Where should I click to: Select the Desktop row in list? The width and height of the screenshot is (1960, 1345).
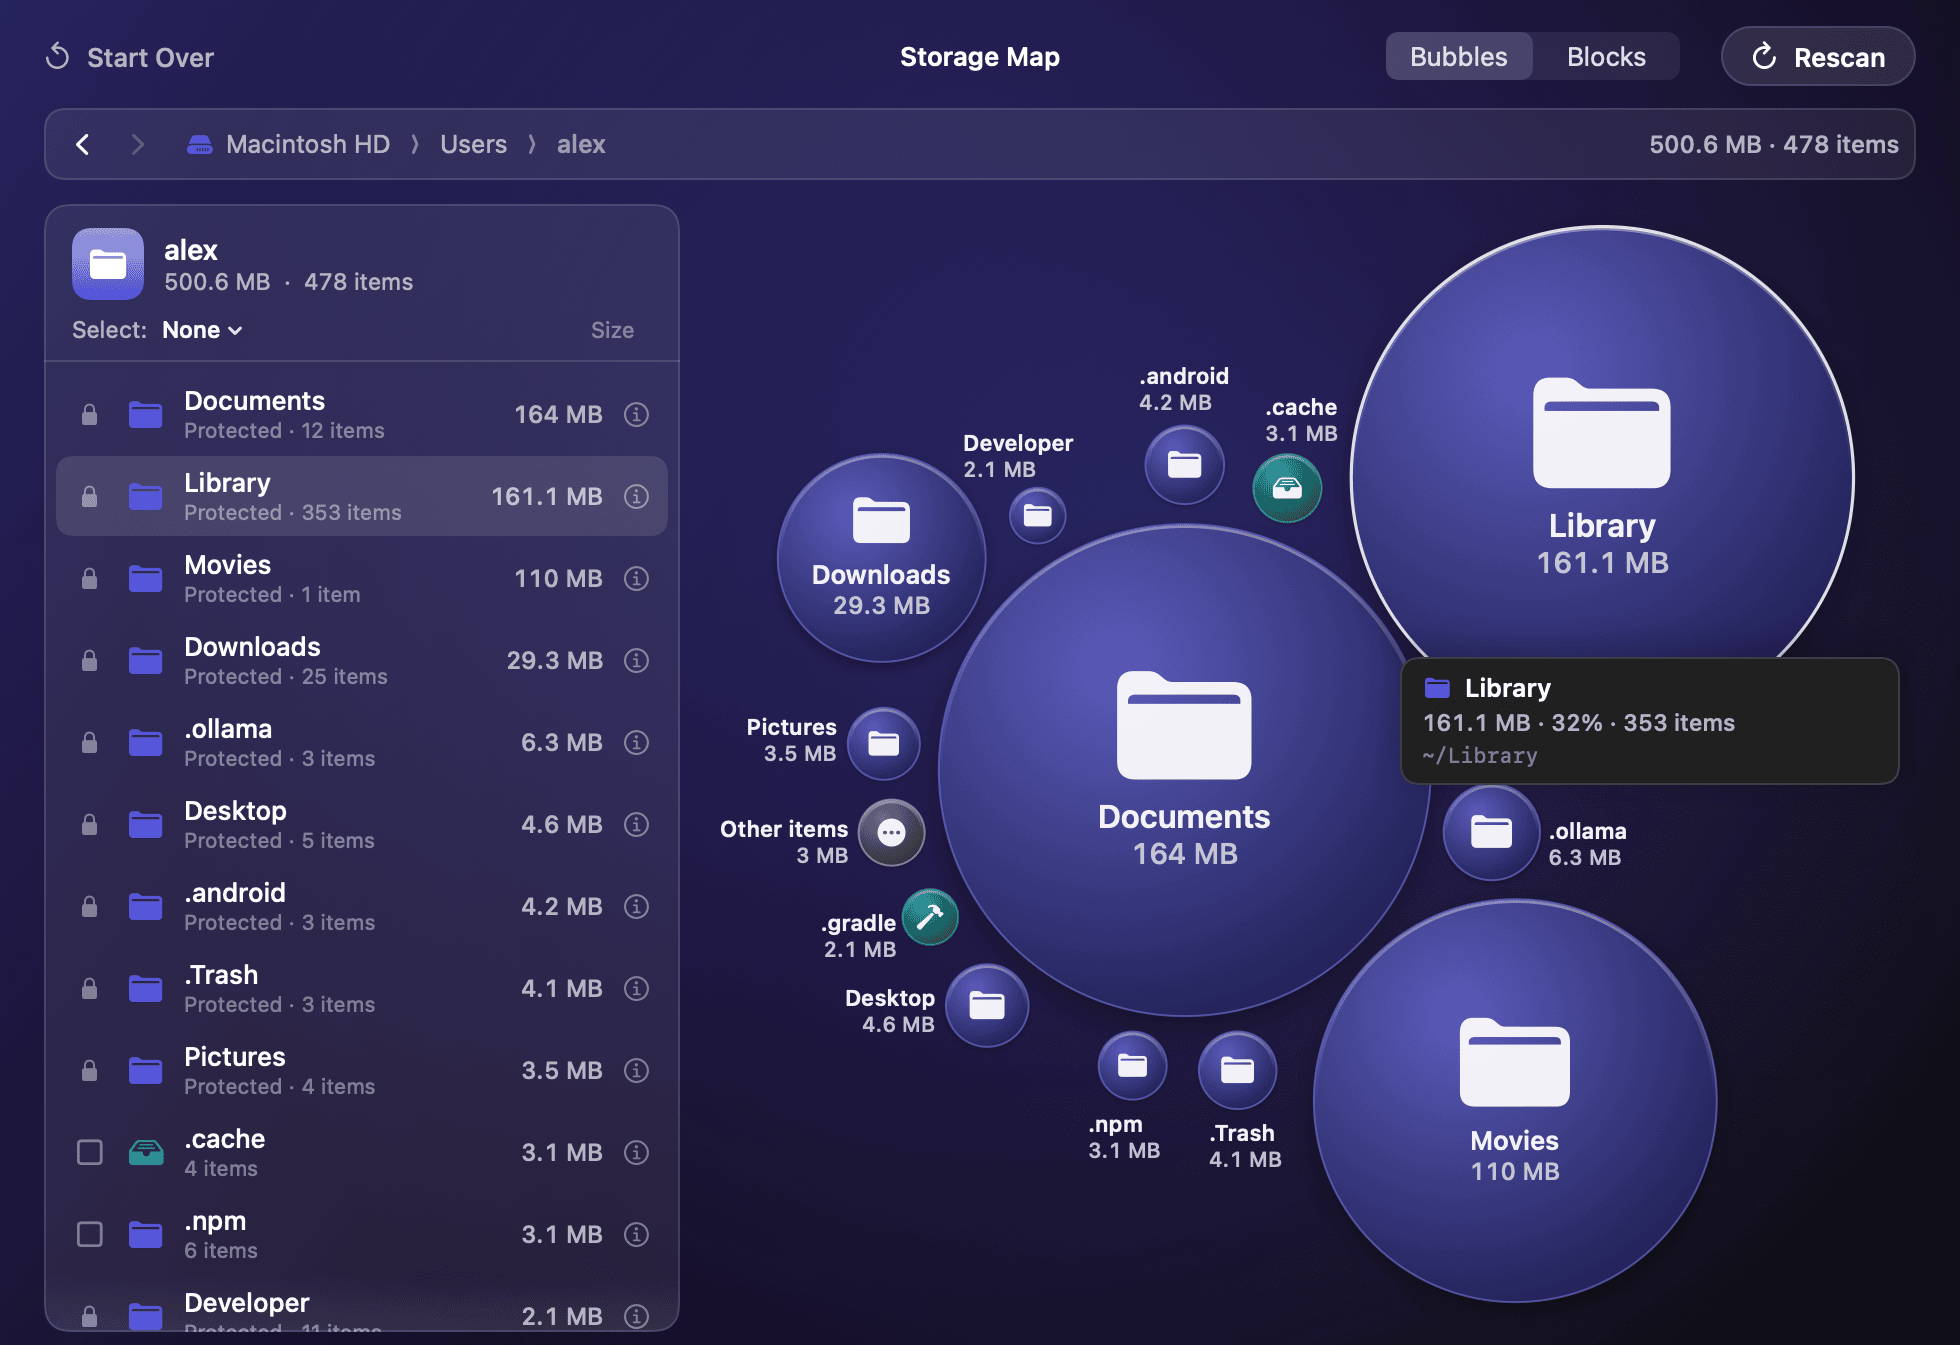[x=362, y=824]
